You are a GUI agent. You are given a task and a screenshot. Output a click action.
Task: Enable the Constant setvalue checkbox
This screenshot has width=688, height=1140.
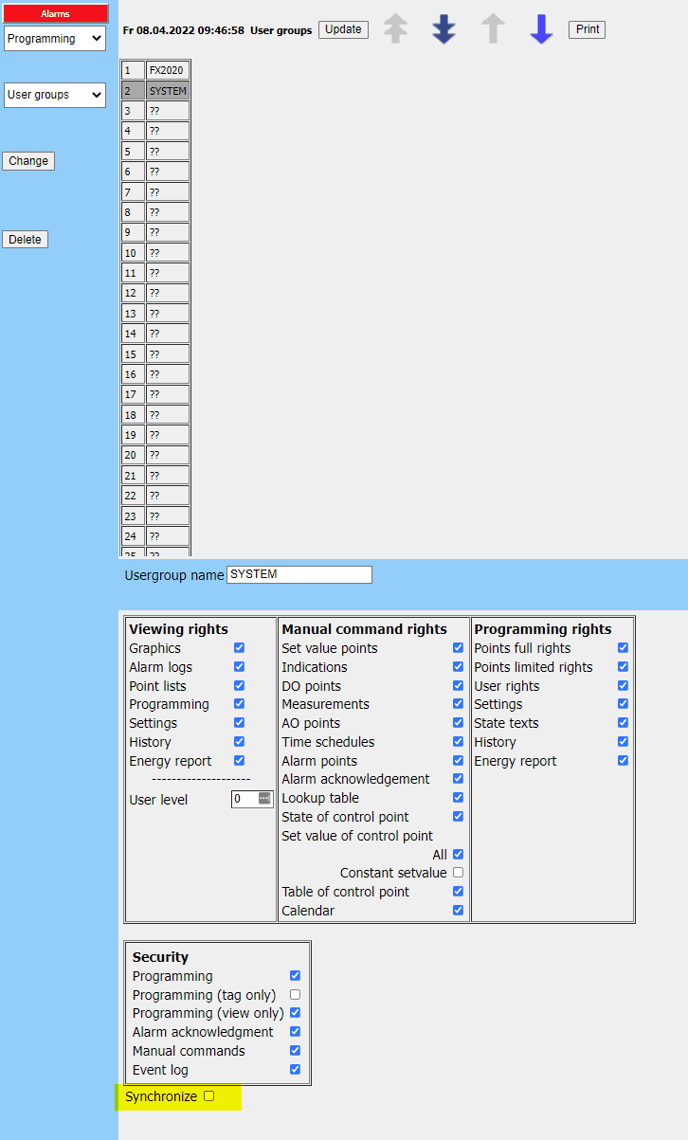coord(458,872)
